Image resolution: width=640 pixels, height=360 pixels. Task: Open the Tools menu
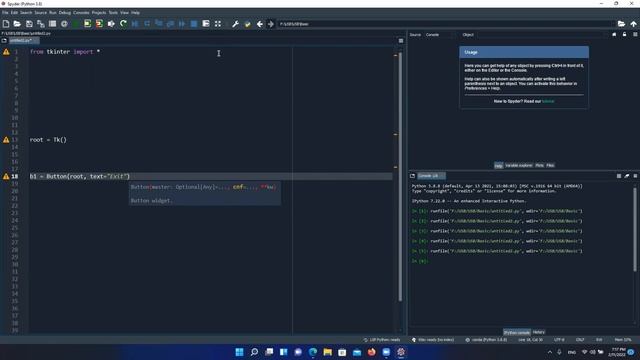(x=113, y=13)
